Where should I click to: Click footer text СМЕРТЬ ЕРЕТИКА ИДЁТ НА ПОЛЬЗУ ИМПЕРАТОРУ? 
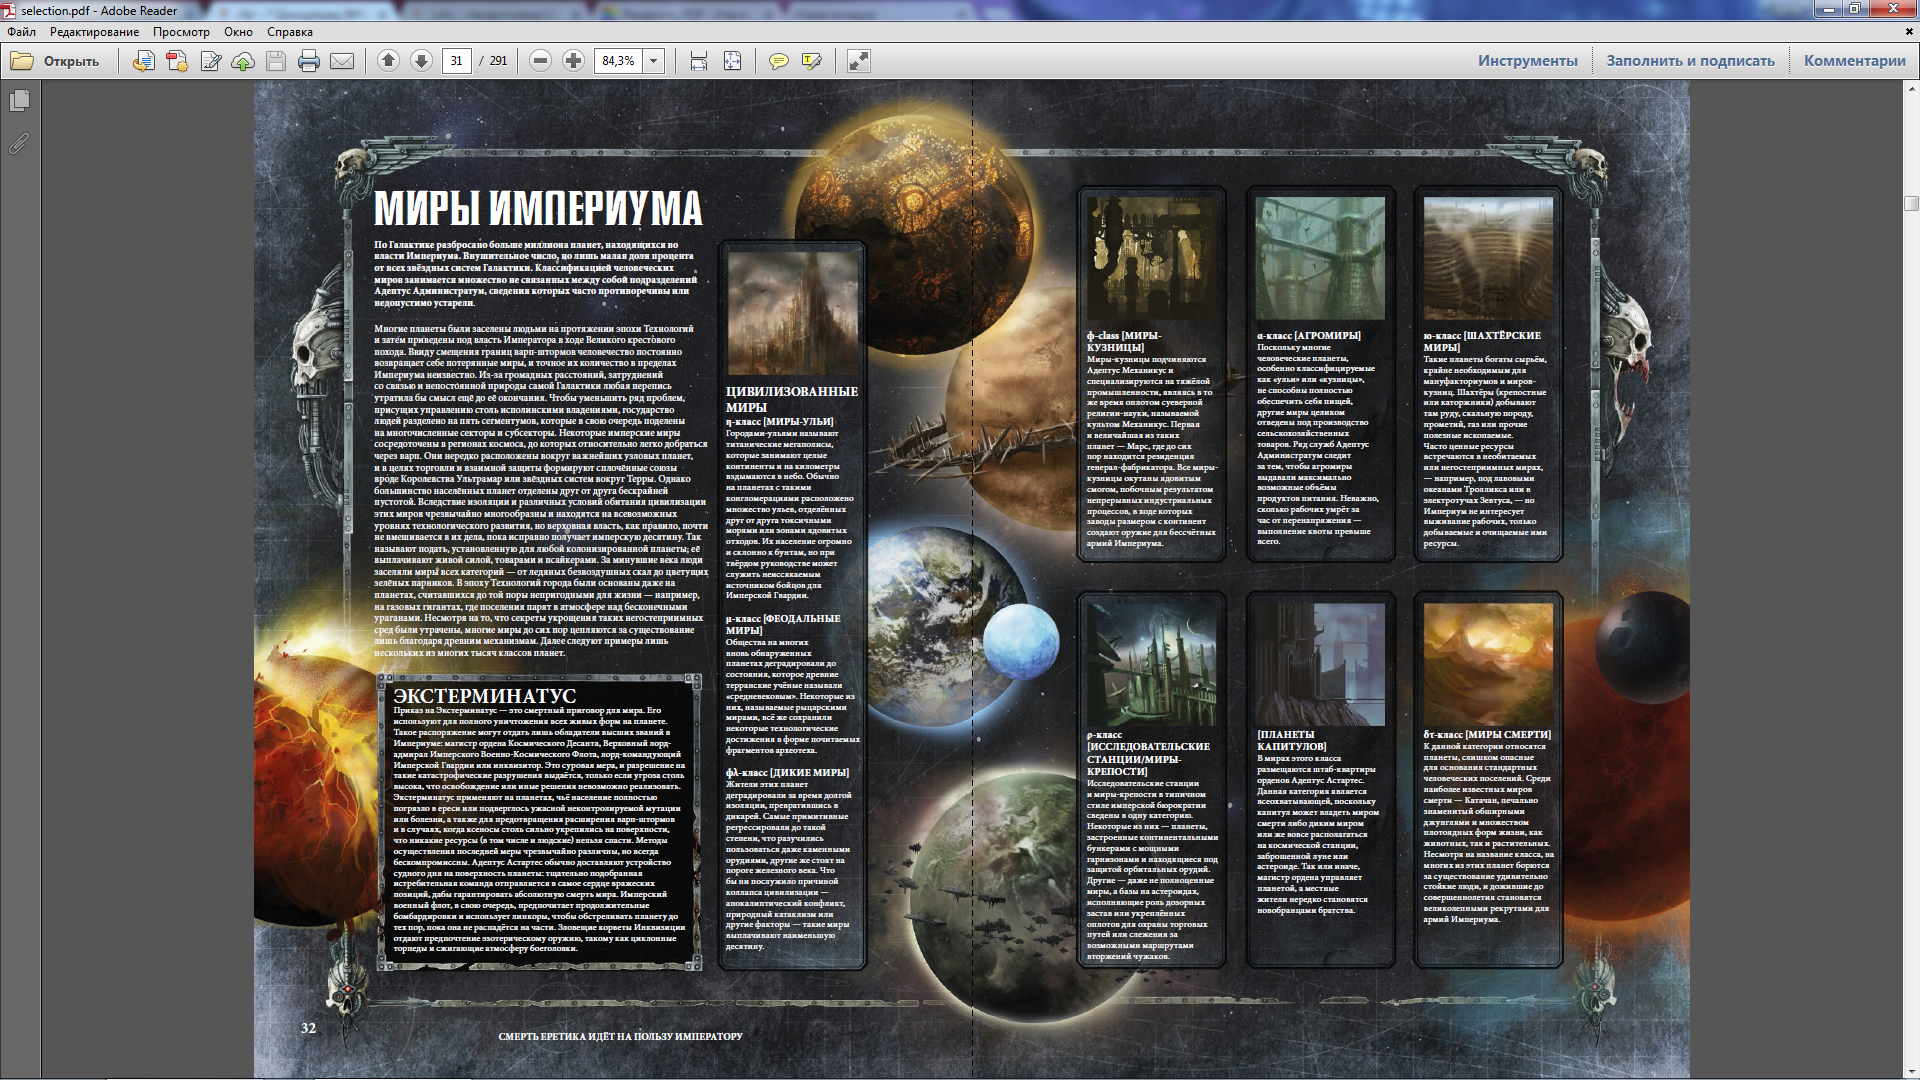click(x=621, y=1036)
